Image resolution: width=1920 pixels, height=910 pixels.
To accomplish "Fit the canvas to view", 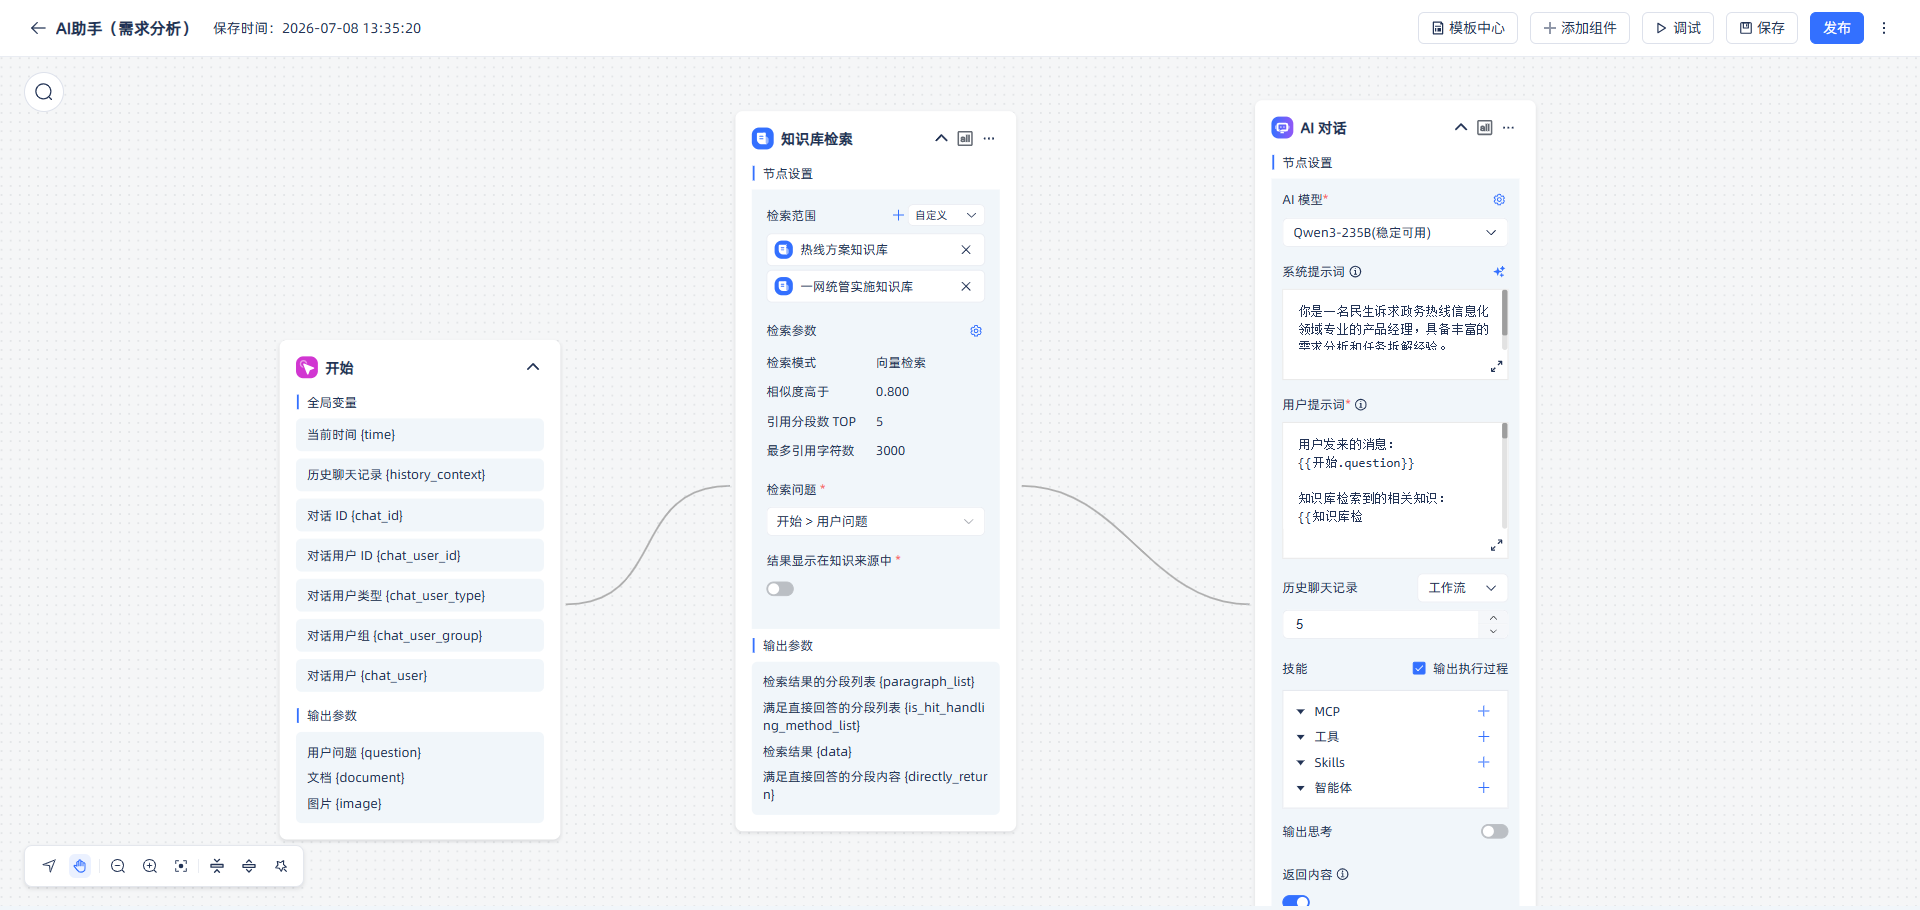I will (x=181, y=866).
